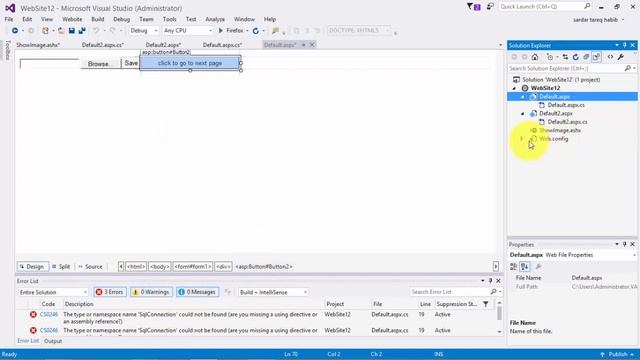Image resolution: width=640 pixels, height=360 pixels.
Task: Open the Entire Solution scope dropdown
Action: pyautogui.click(x=53, y=292)
